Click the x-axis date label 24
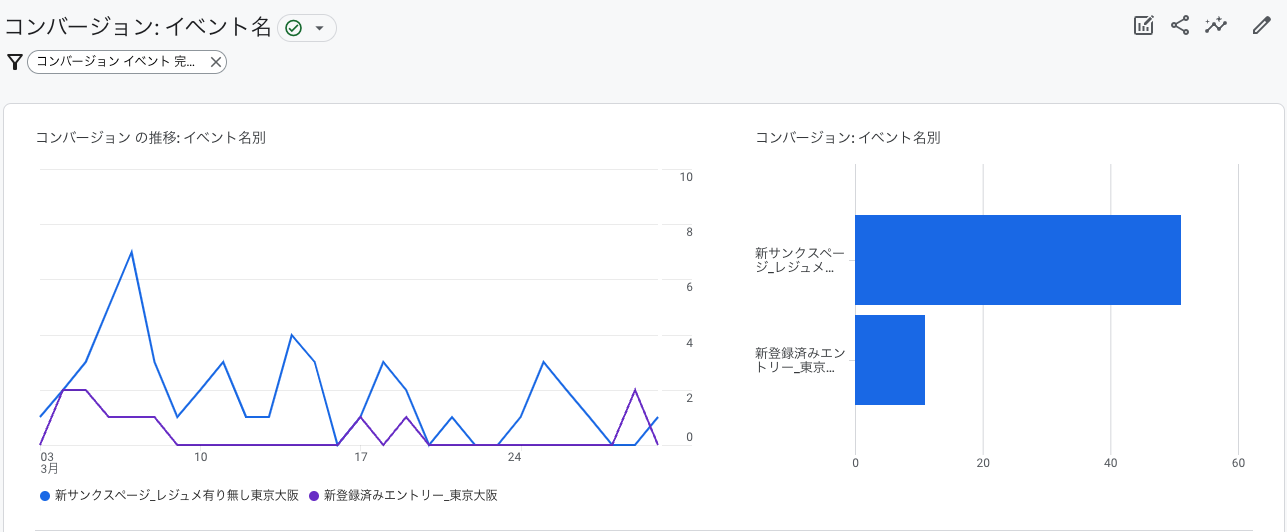 (515, 457)
